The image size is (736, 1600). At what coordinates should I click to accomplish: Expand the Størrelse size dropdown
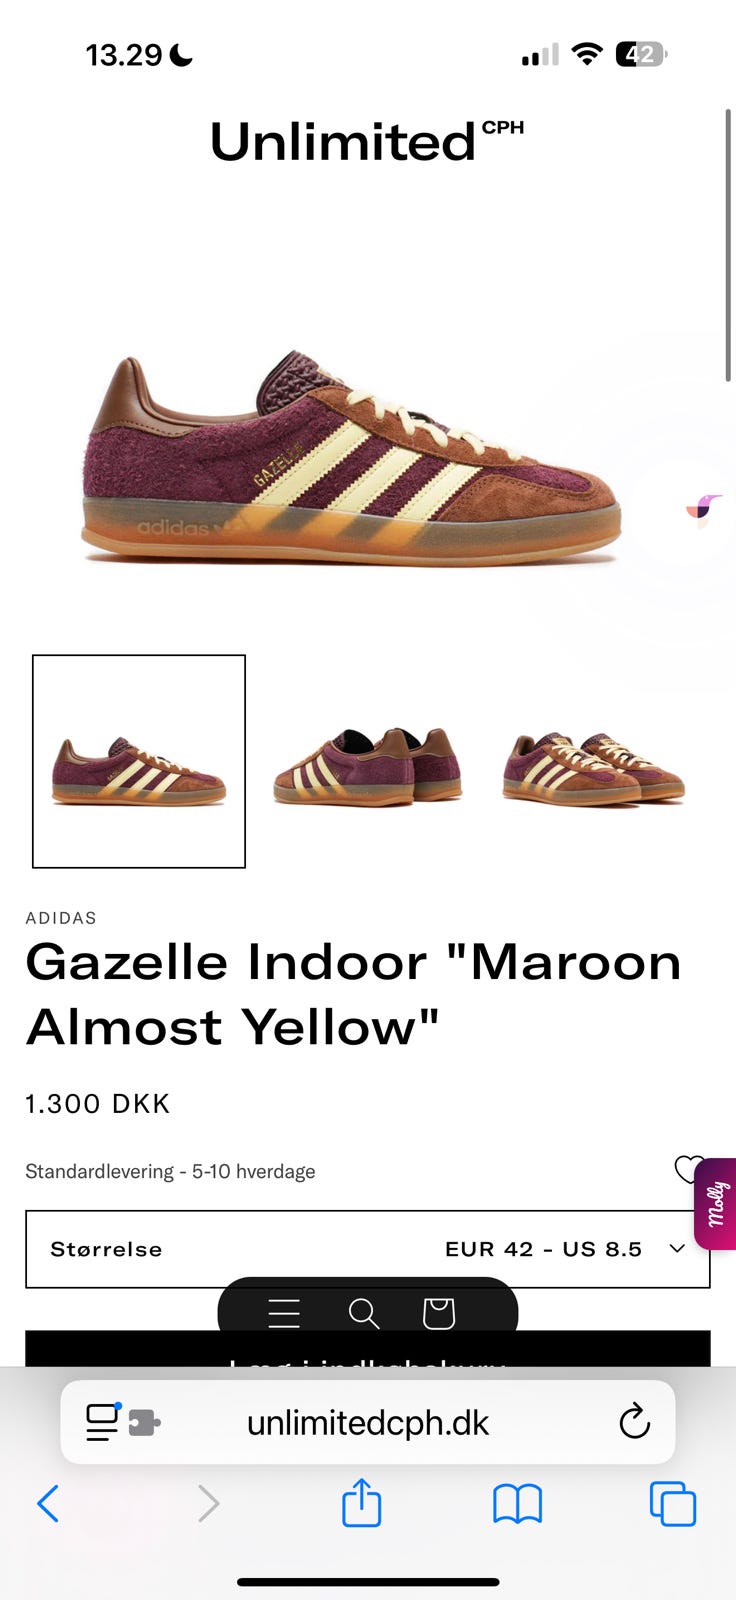[368, 1249]
